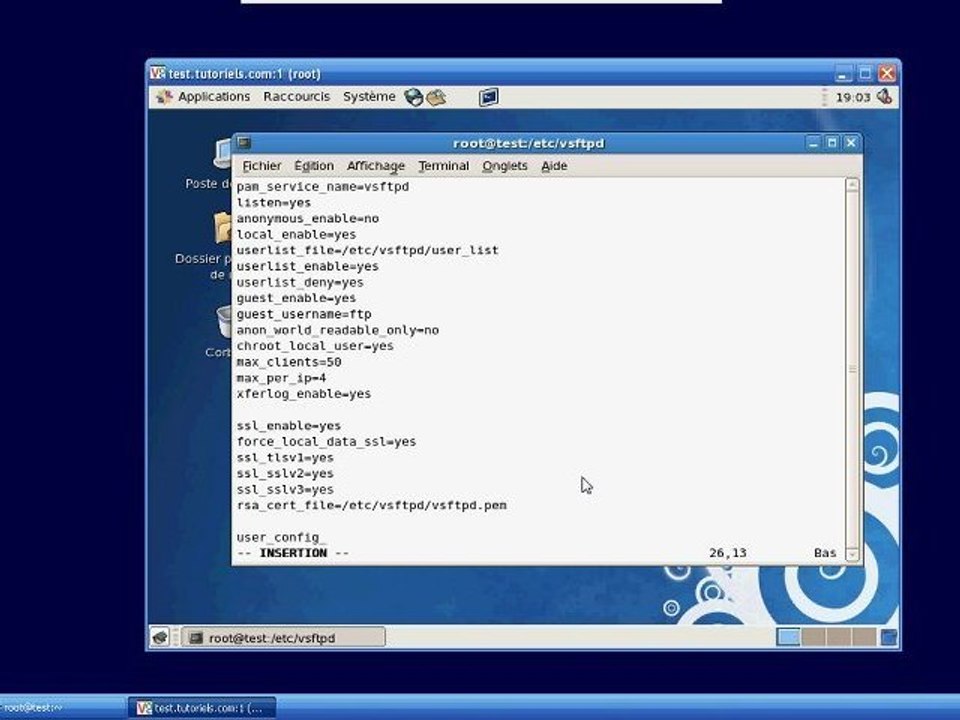
Task: Click line guest_enable=yes
Action: point(296,298)
